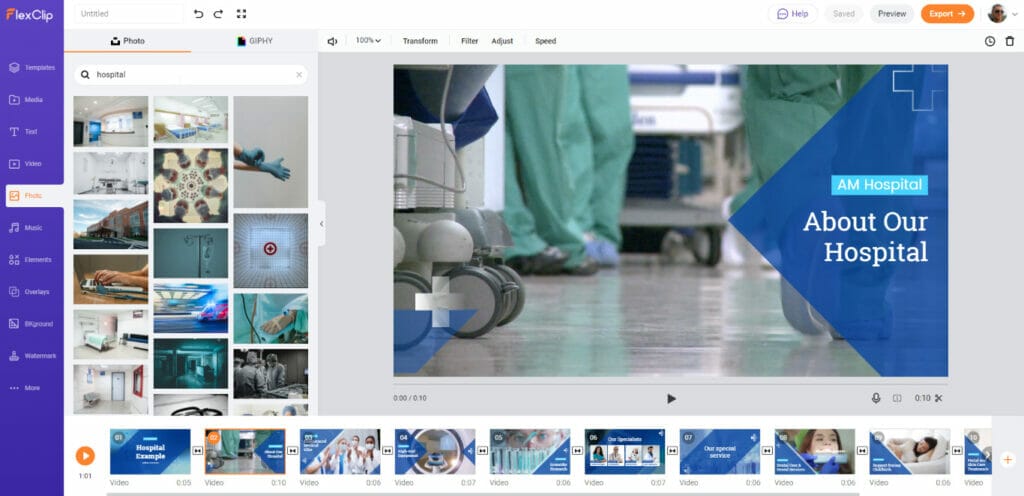Screen dimensions: 1024x496
Task: Click the Help button
Action: (x=792, y=14)
